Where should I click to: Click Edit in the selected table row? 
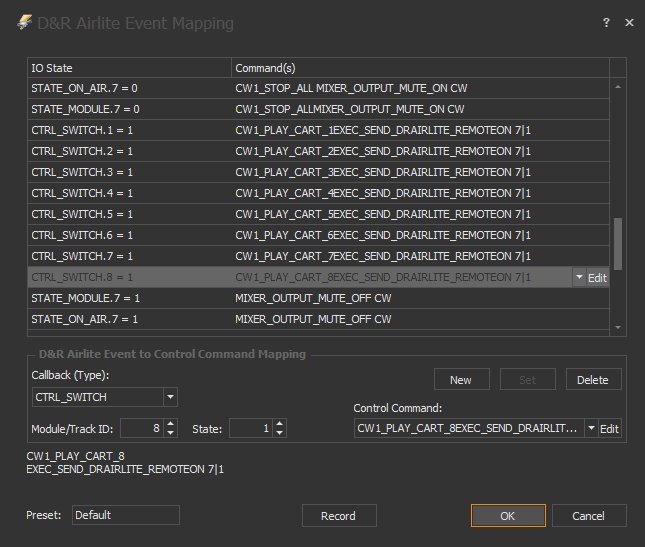[597, 277]
